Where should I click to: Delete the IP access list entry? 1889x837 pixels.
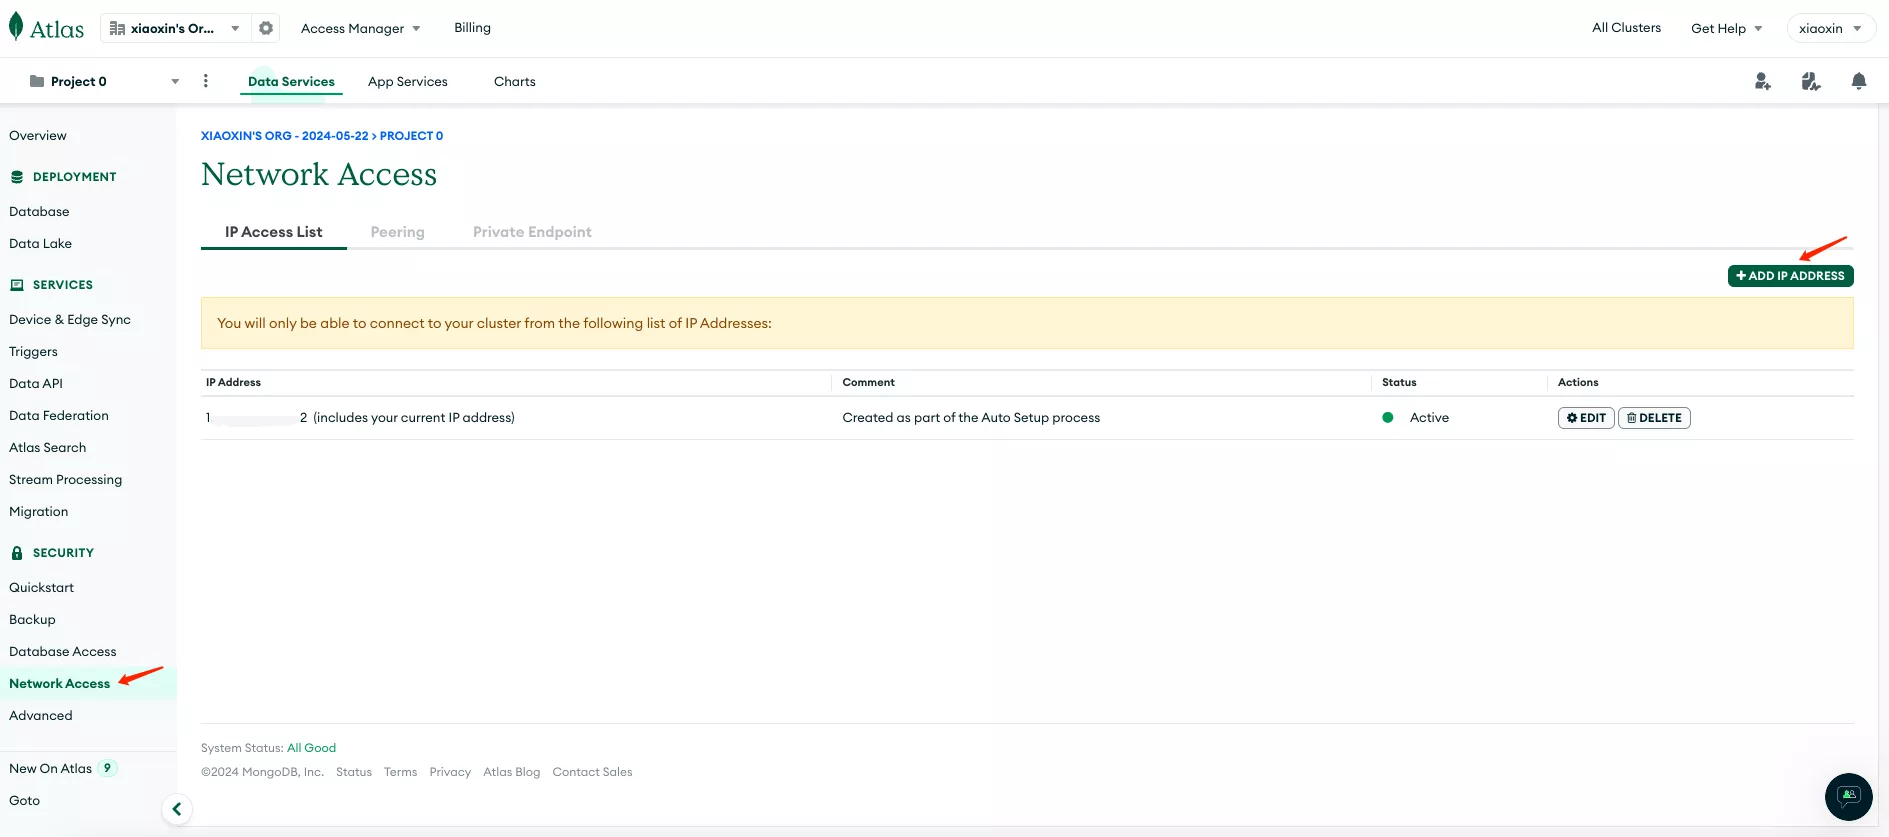[1654, 418]
